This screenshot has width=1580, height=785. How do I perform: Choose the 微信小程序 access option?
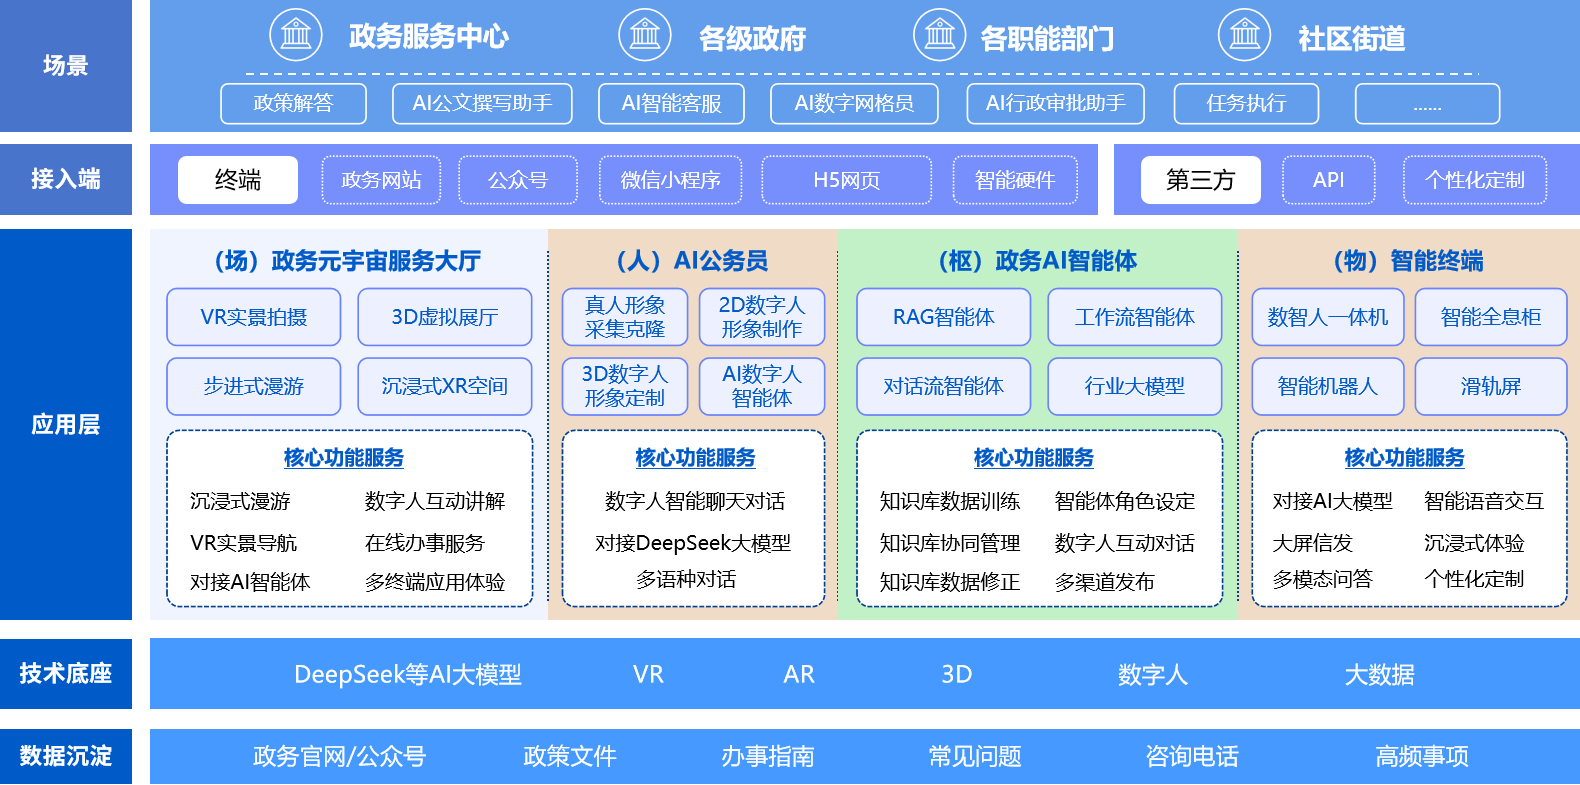670,180
